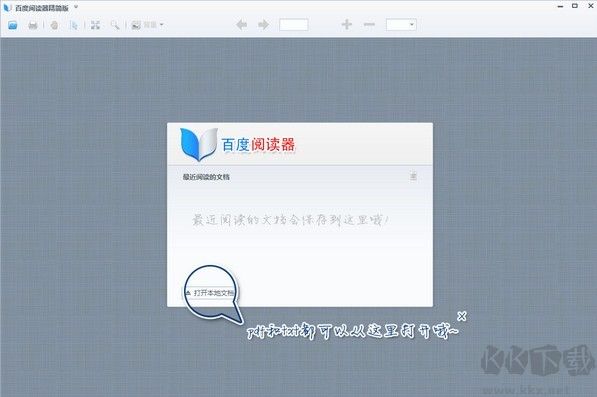
Task: Open the search magnifier tool
Action: (115, 25)
